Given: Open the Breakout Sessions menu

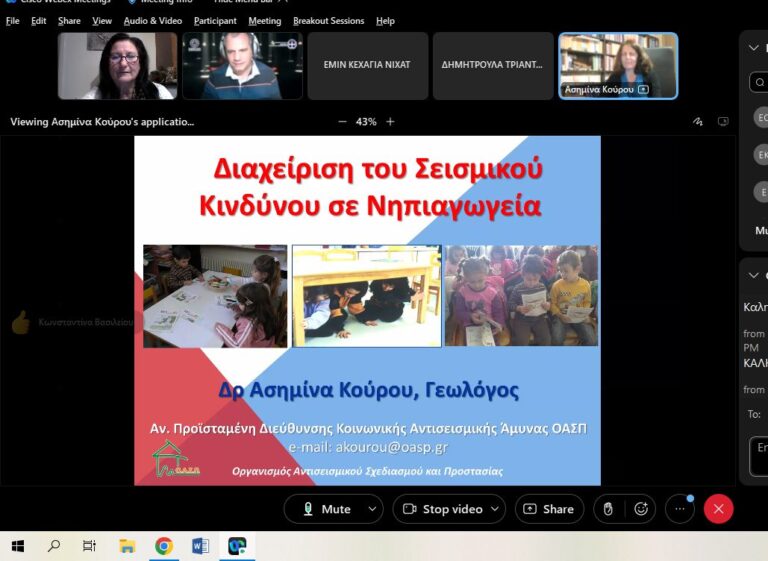Looking at the screenshot, I should (x=330, y=21).
